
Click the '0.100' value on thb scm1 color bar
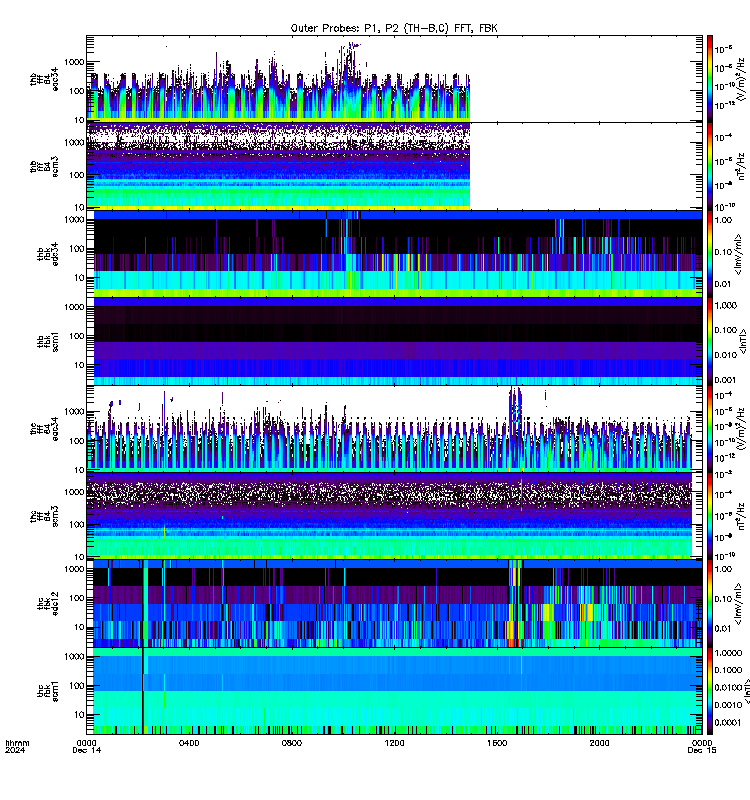(x=726, y=330)
